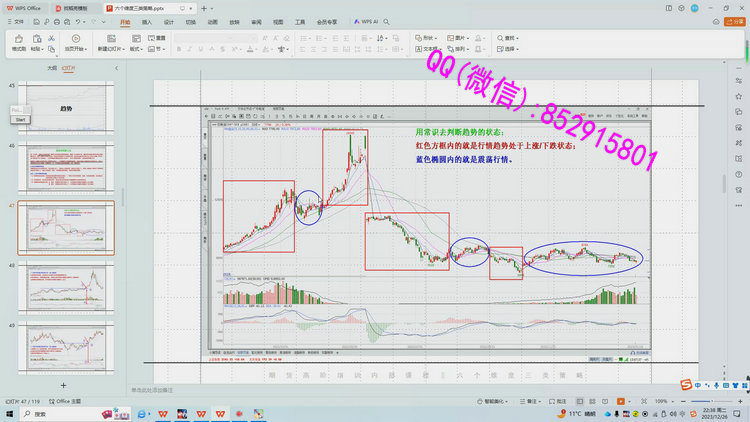
Task: Switch to the Insert (插入) ribbon tab
Action: coord(147,20)
